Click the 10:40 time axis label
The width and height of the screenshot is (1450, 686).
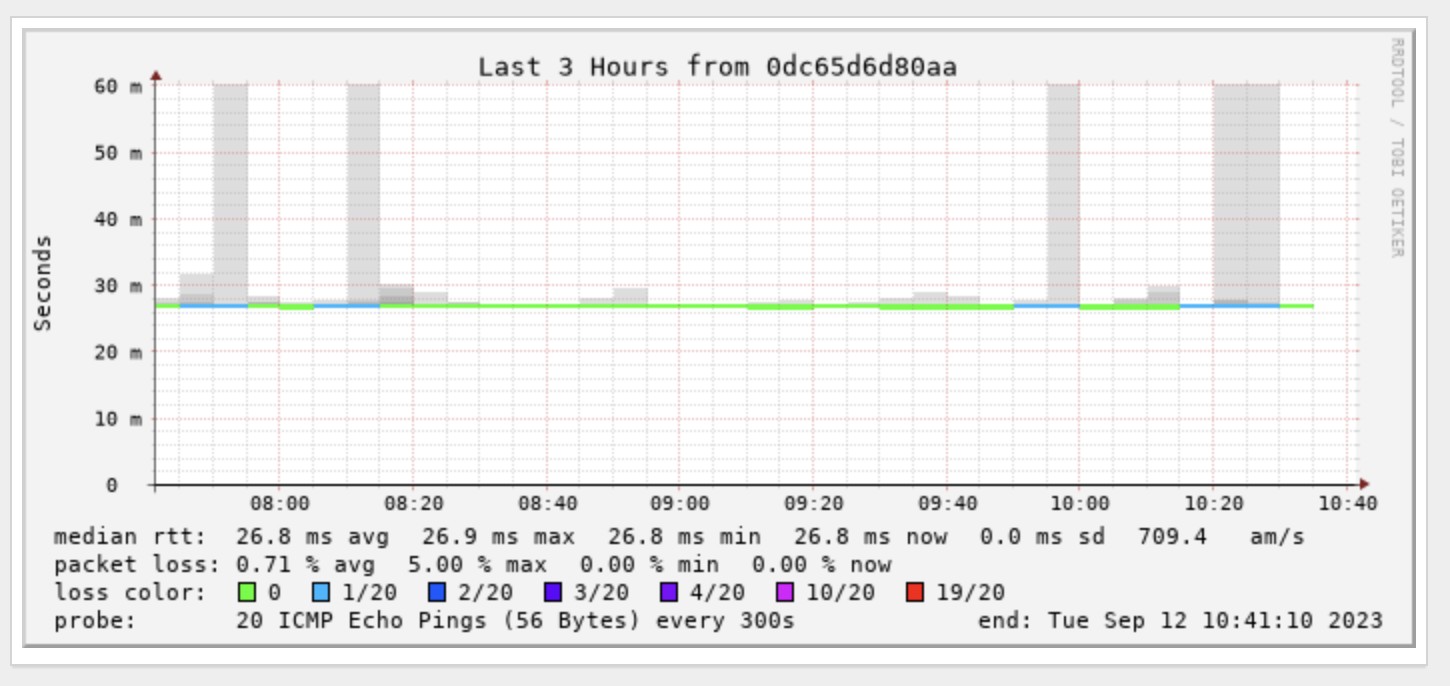tap(1347, 503)
